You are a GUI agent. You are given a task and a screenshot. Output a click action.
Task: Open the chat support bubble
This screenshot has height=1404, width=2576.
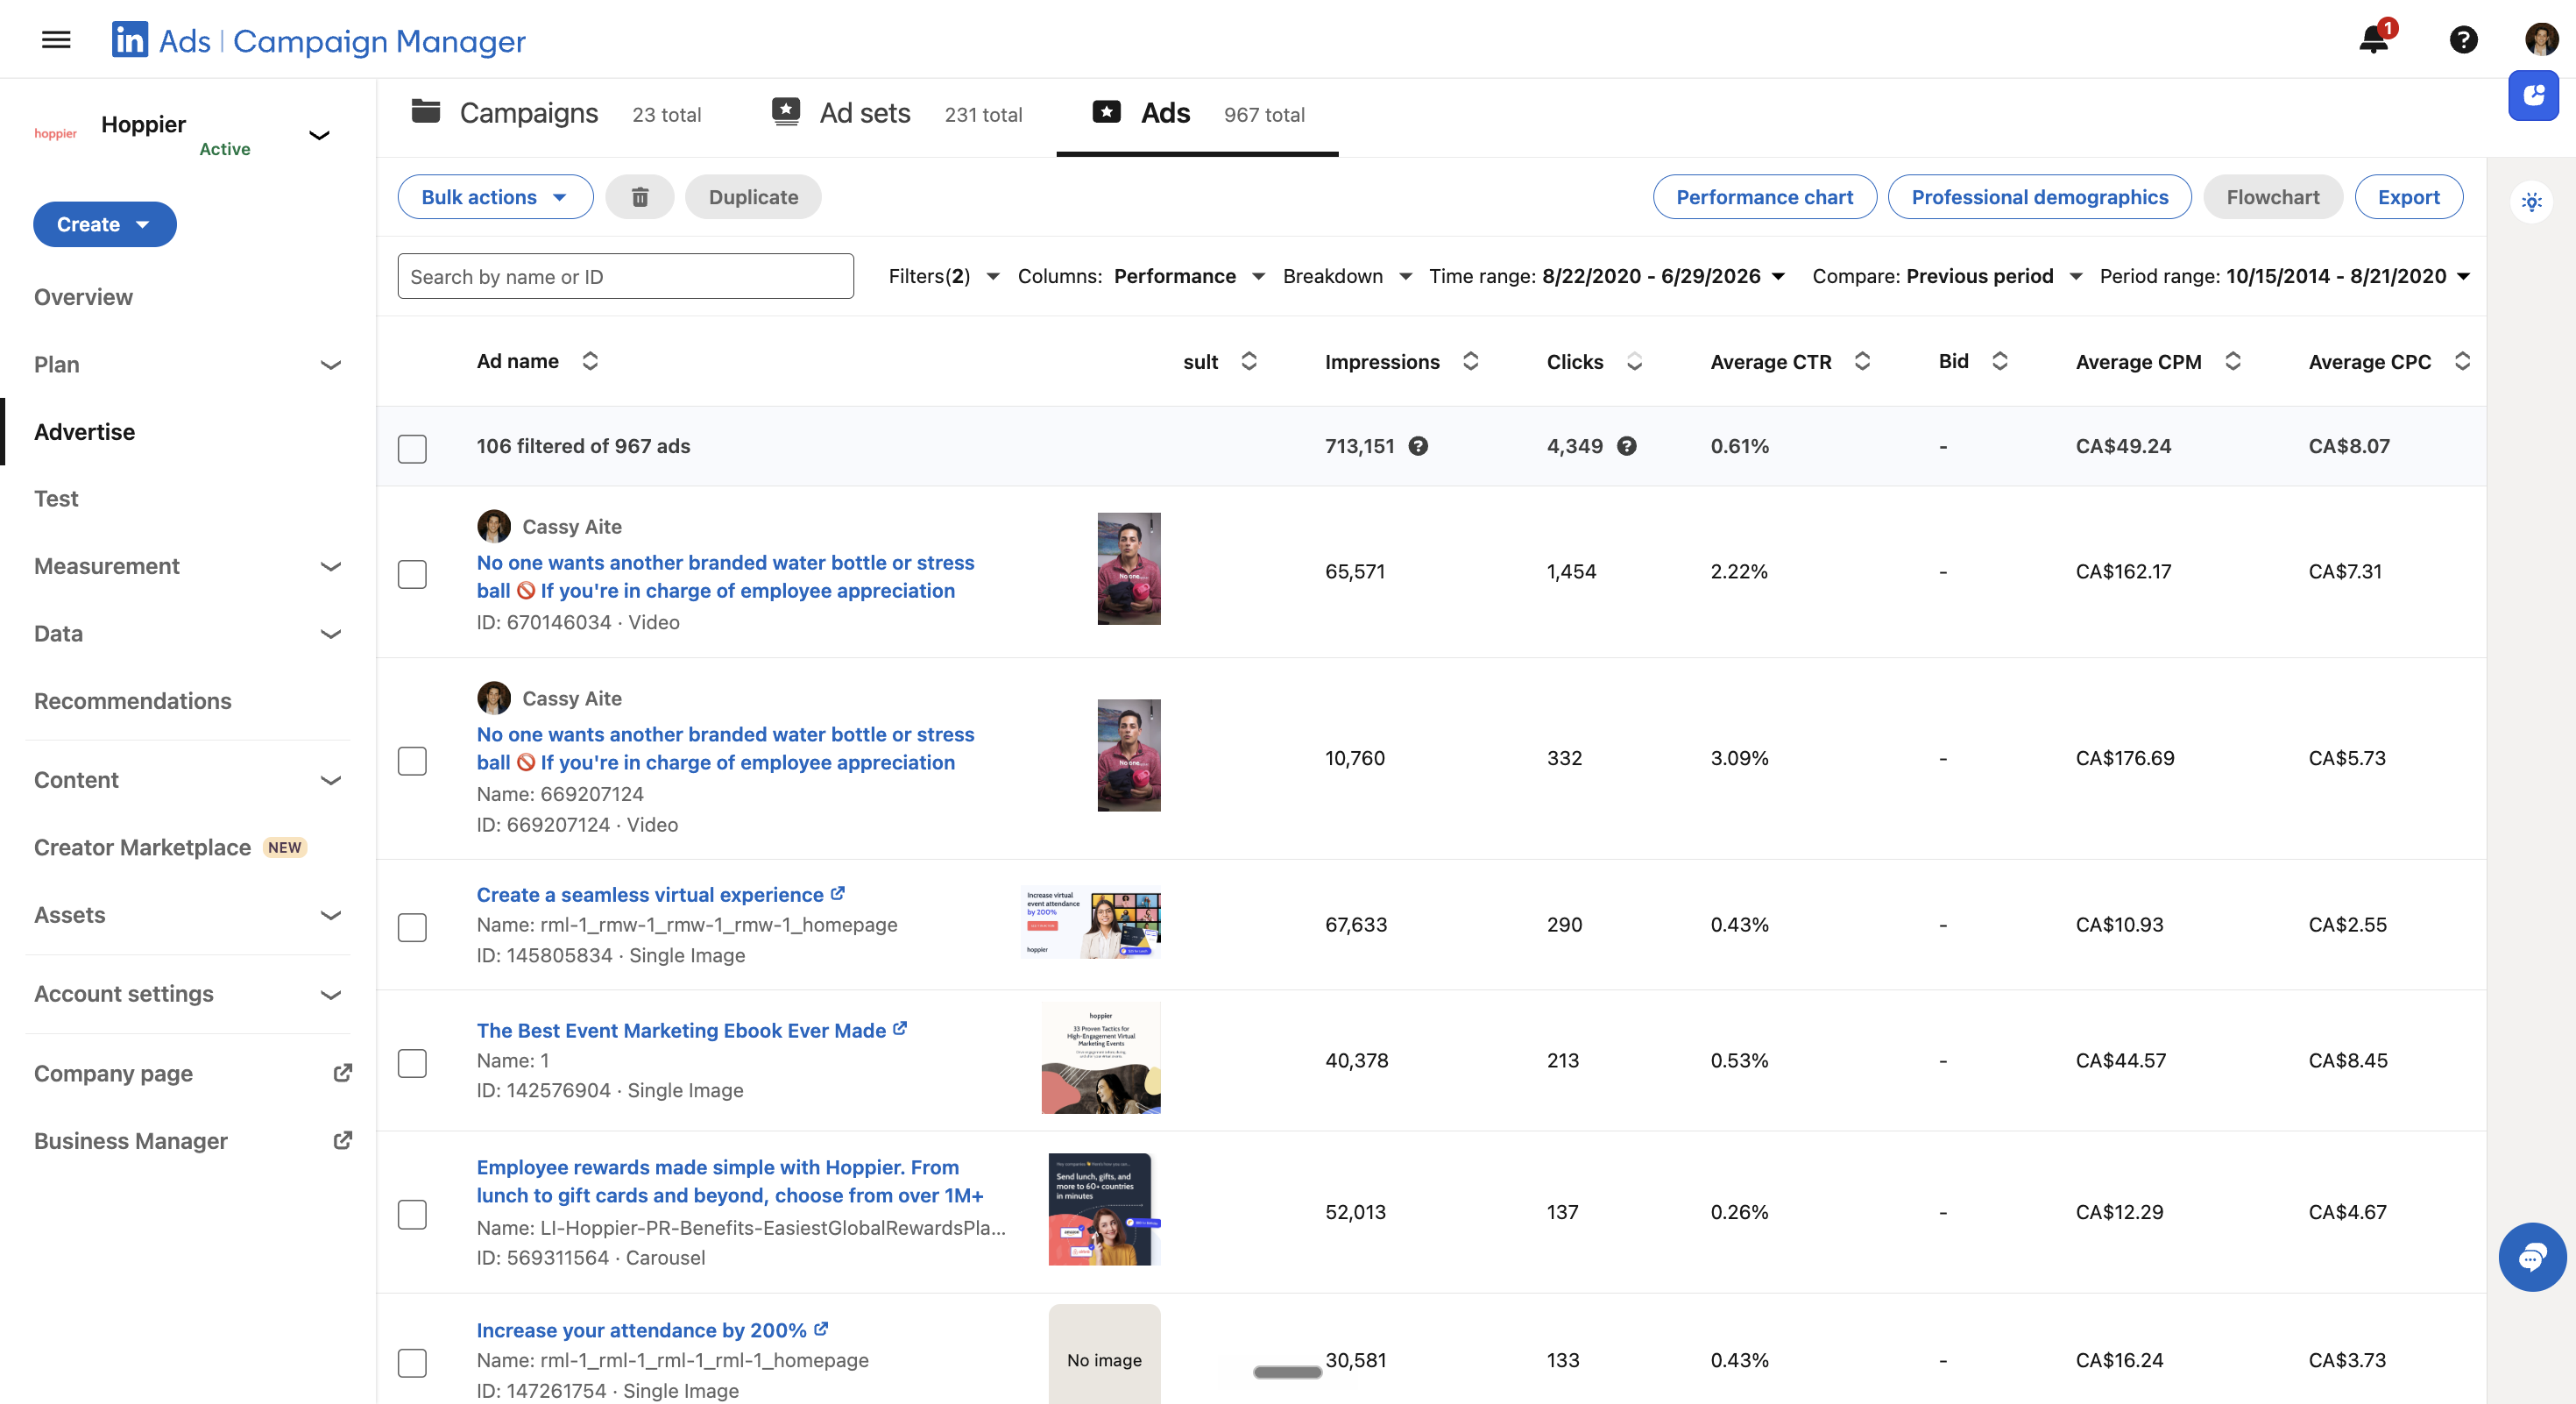(x=2531, y=1257)
